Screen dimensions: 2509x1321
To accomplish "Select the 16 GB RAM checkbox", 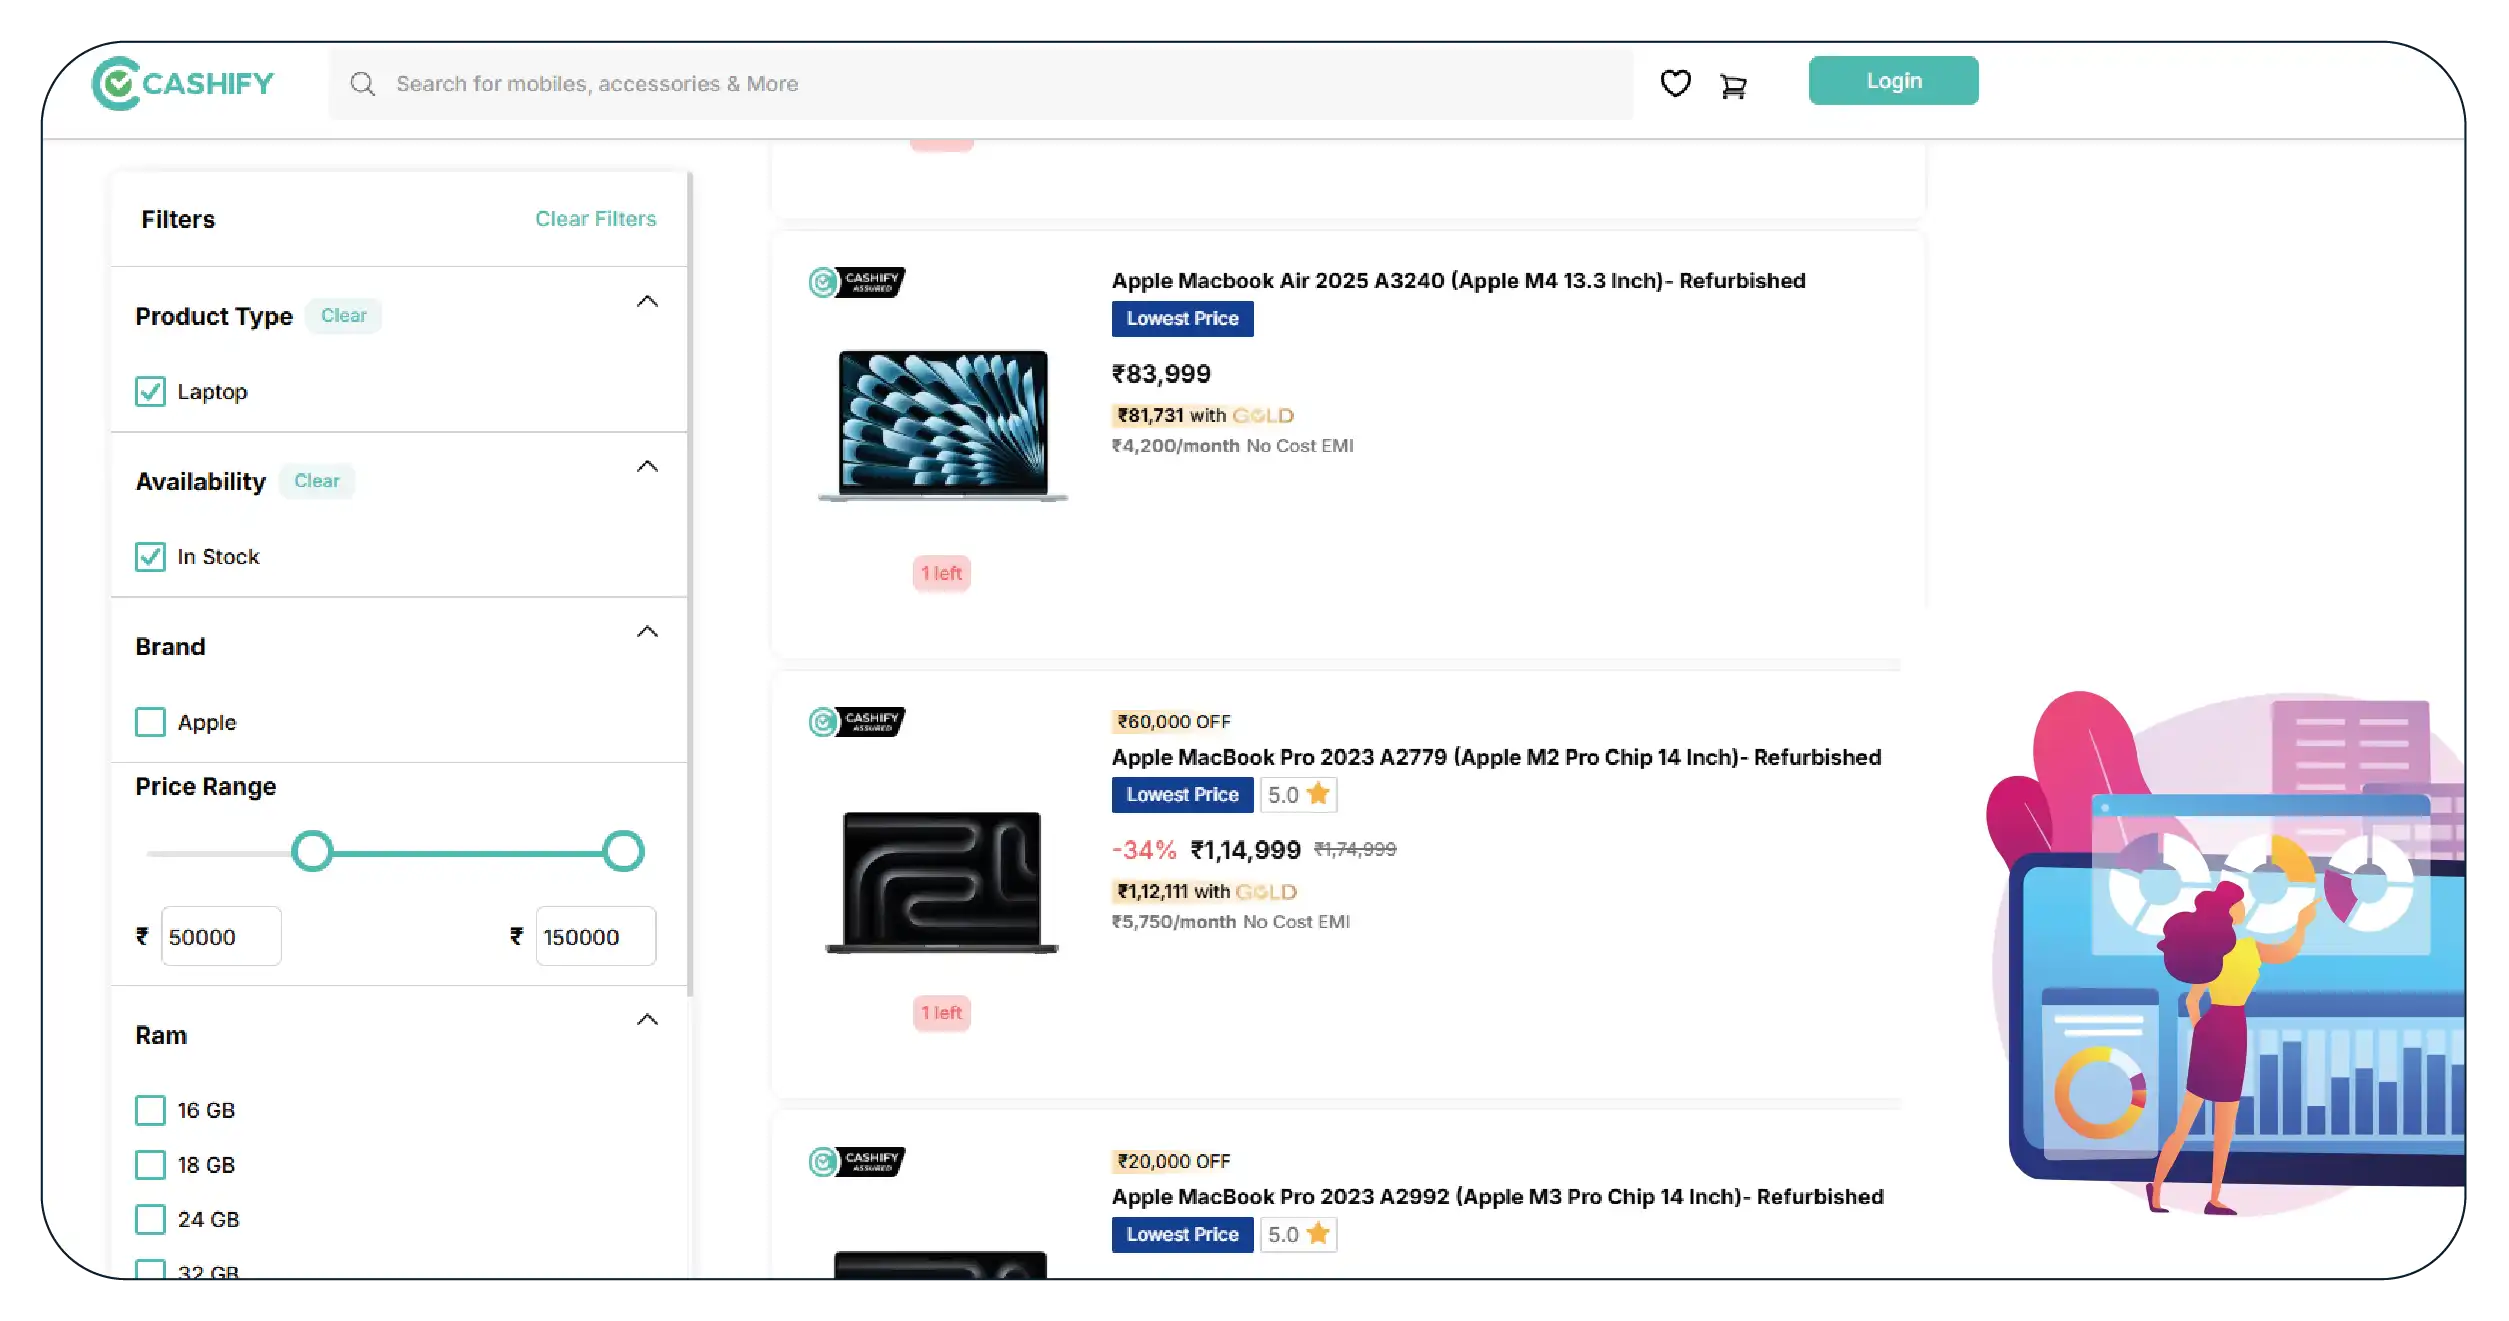I will (x=151, y=1110).
